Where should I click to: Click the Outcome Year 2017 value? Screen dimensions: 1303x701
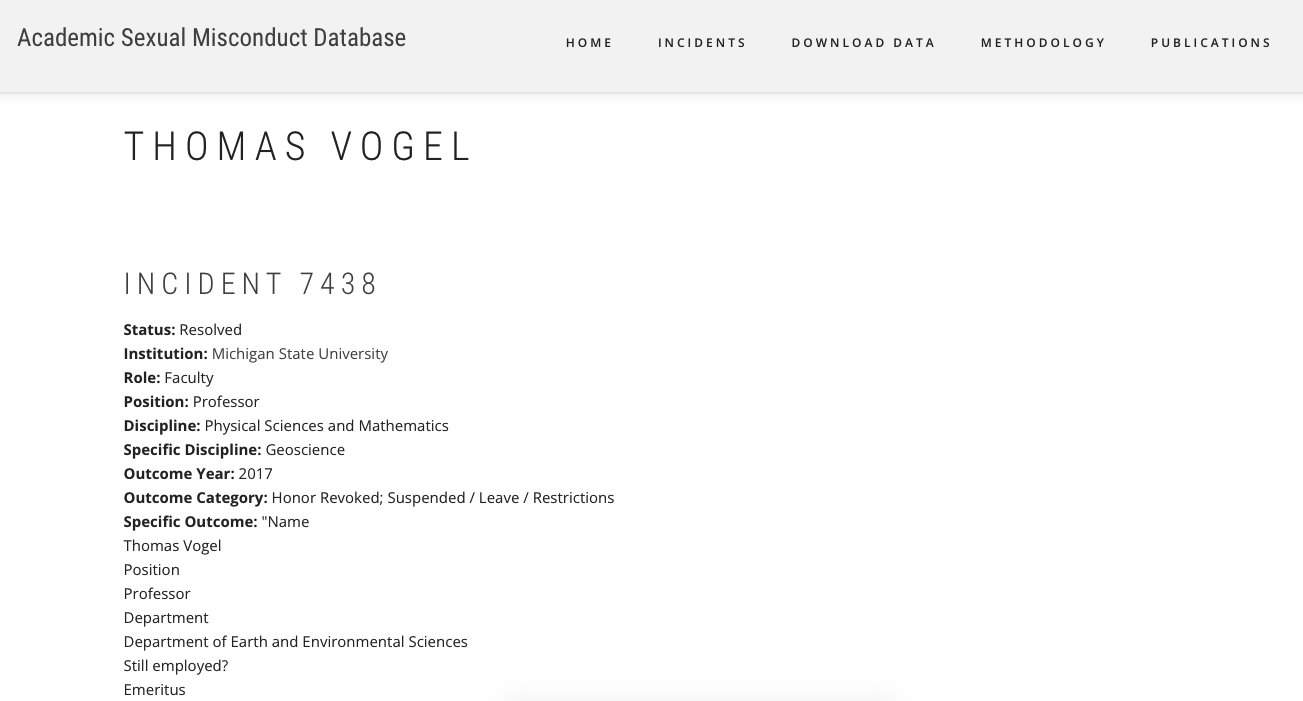(x=255, y=474)
